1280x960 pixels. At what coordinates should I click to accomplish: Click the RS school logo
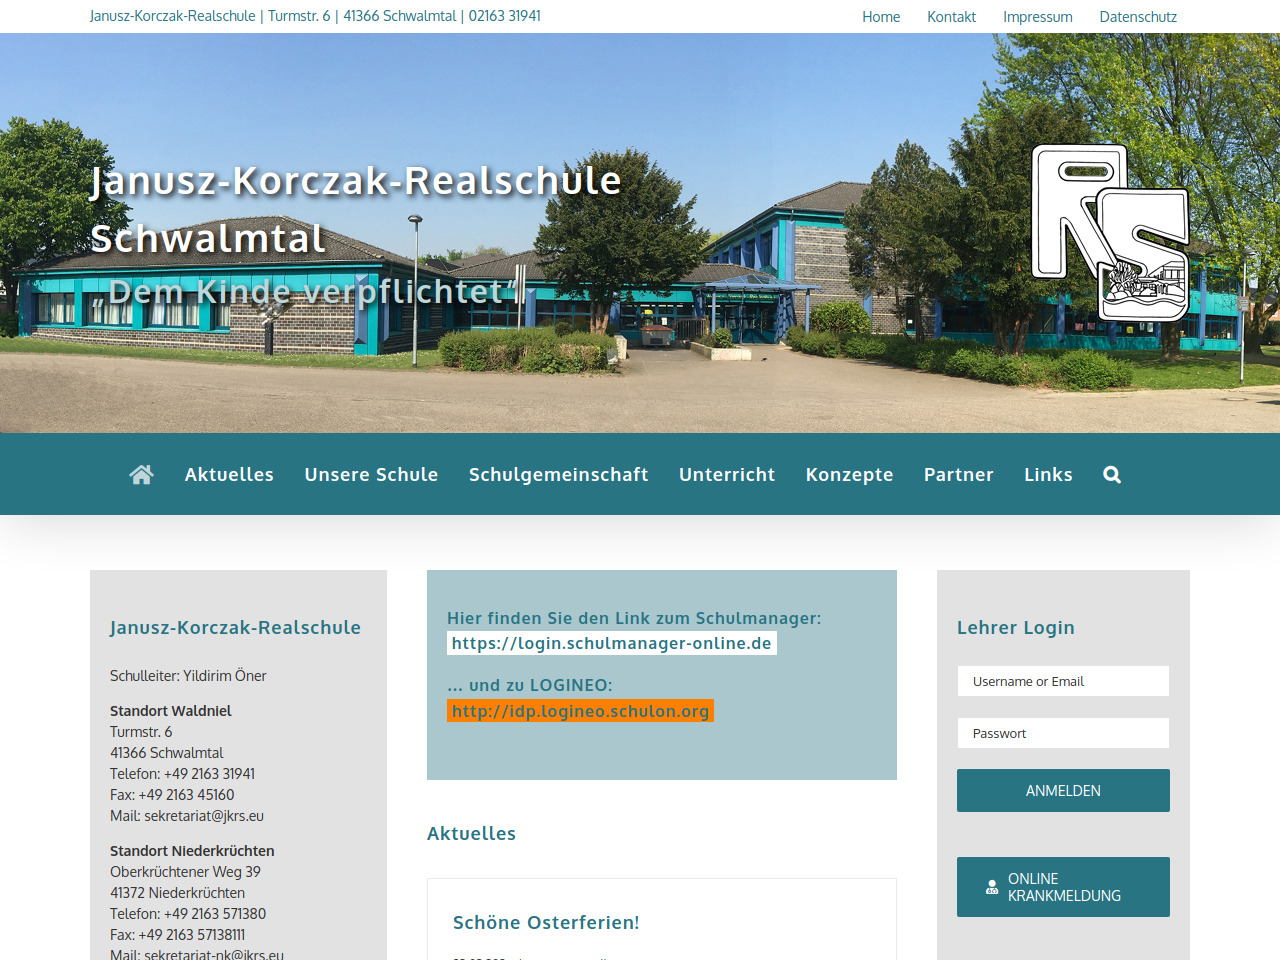[1109, 233]
